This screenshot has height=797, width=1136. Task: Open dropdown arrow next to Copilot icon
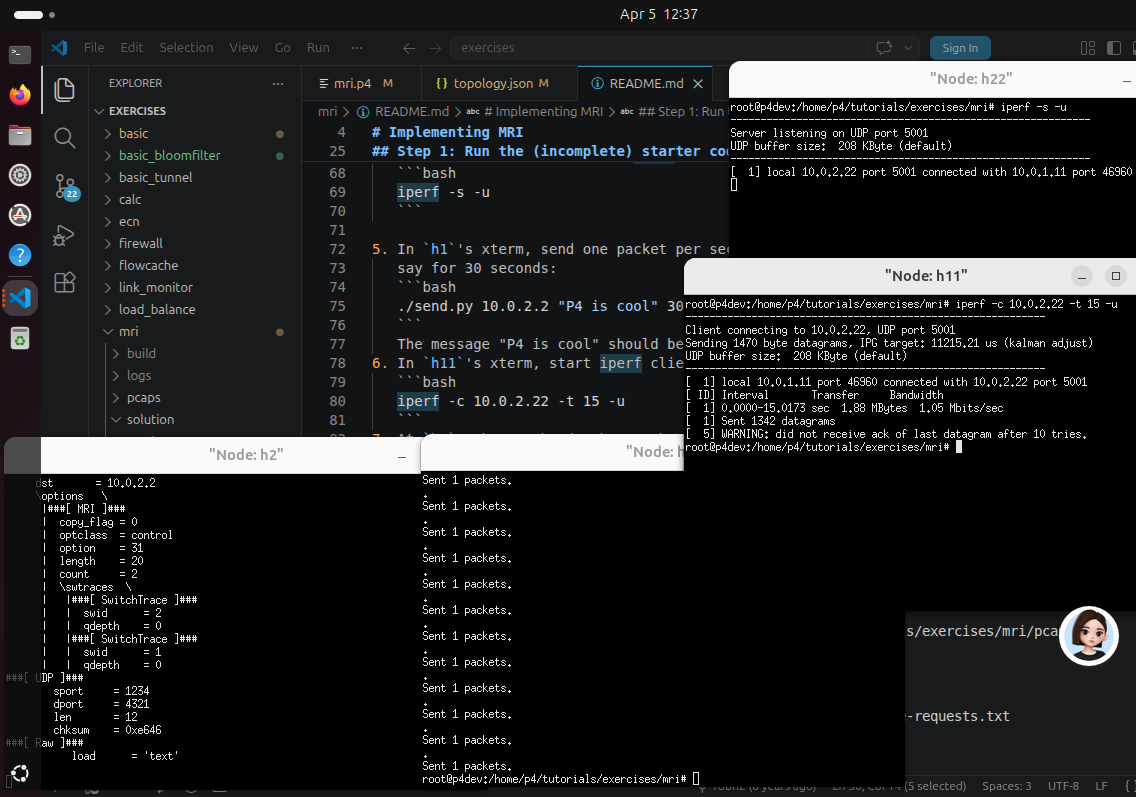coord(908,48)
